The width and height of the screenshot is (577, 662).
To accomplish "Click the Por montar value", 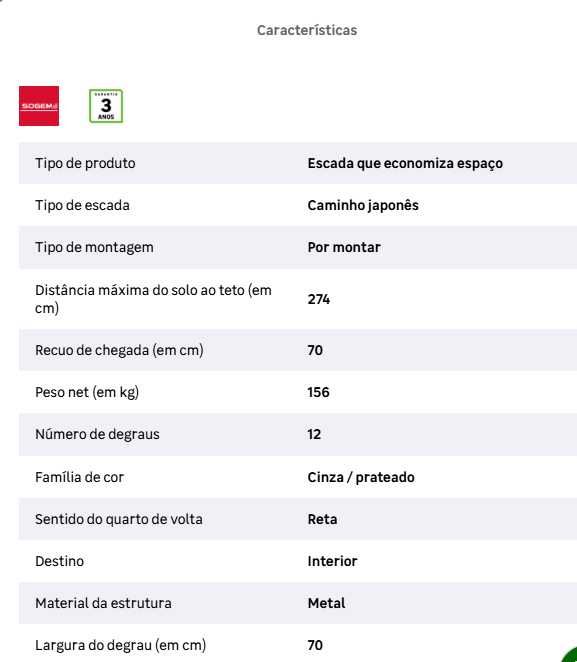I will coord(344,247).
